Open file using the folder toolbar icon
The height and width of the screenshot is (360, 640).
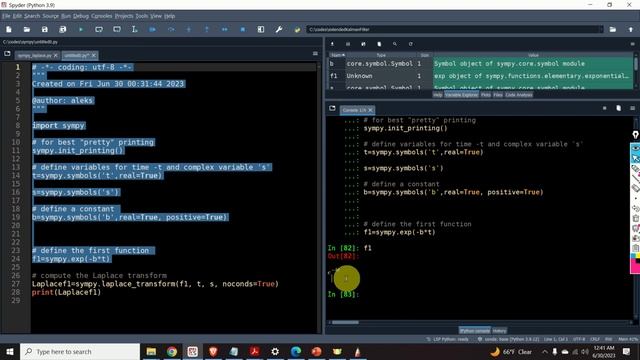pyautogui.click(x=27, y=29)
